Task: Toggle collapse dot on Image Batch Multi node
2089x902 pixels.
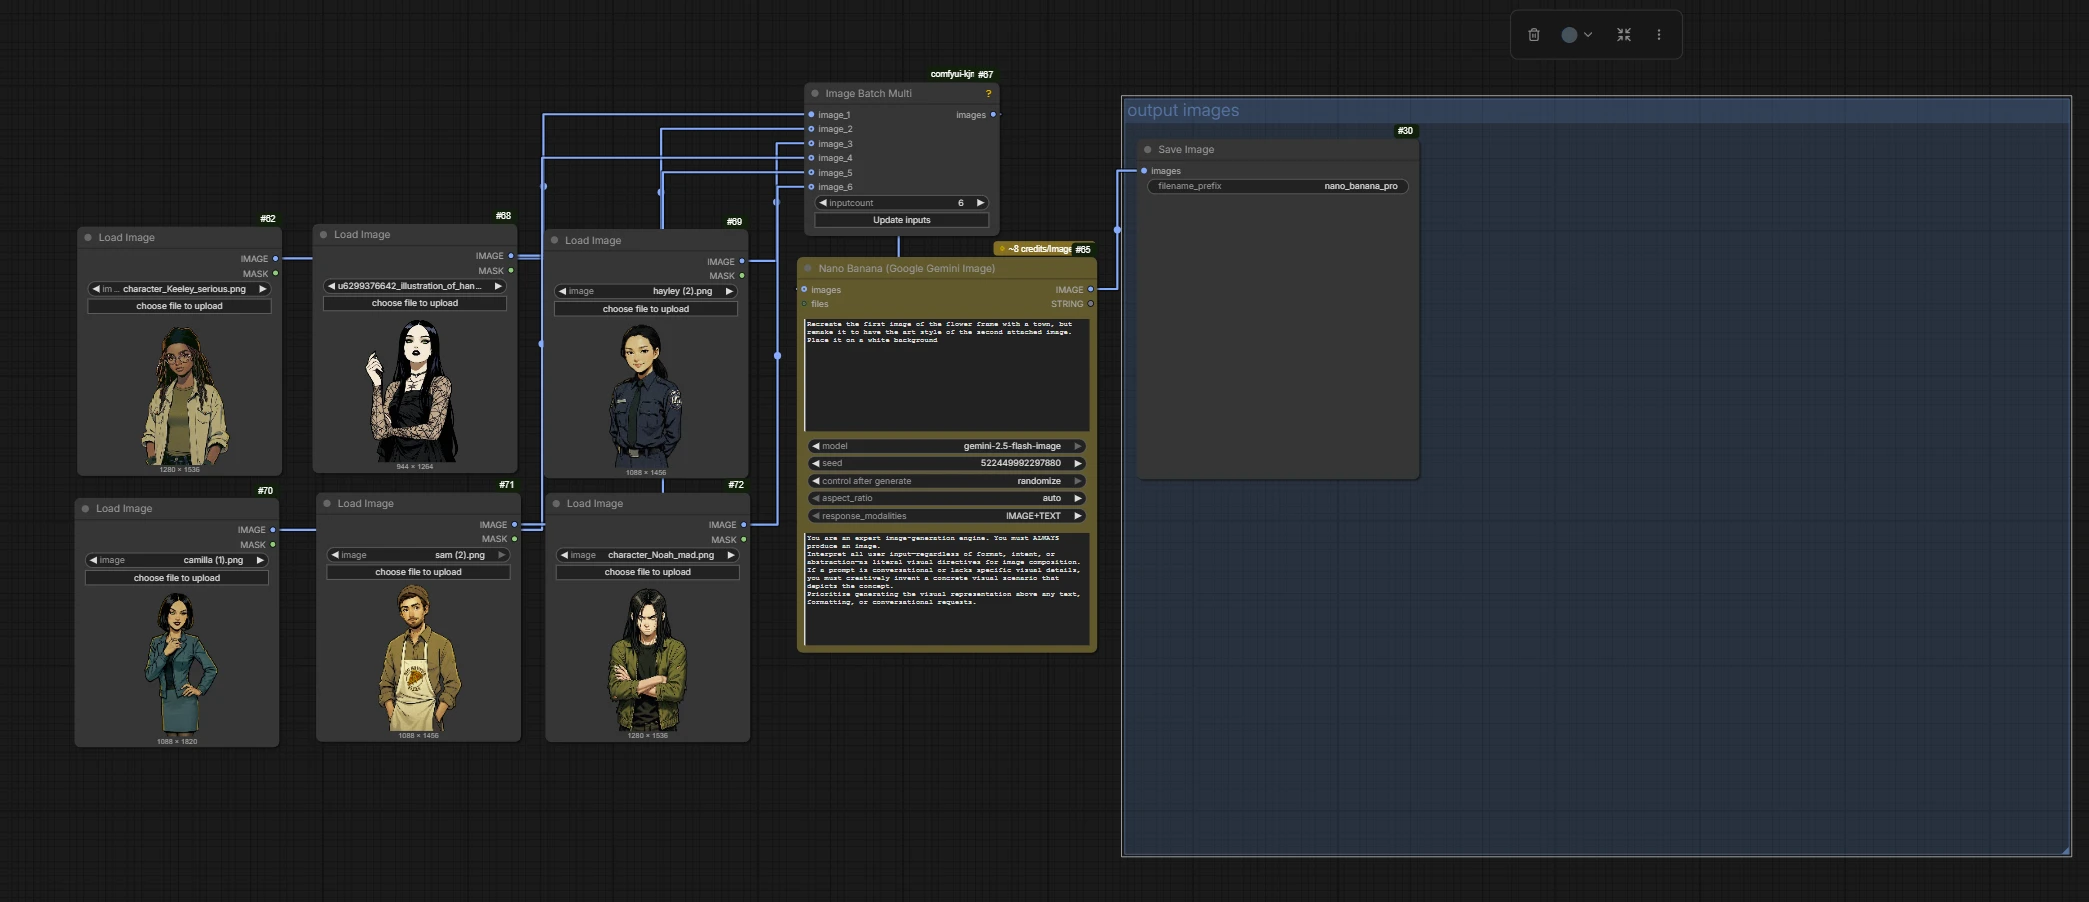Action: (x=815, y=94)
